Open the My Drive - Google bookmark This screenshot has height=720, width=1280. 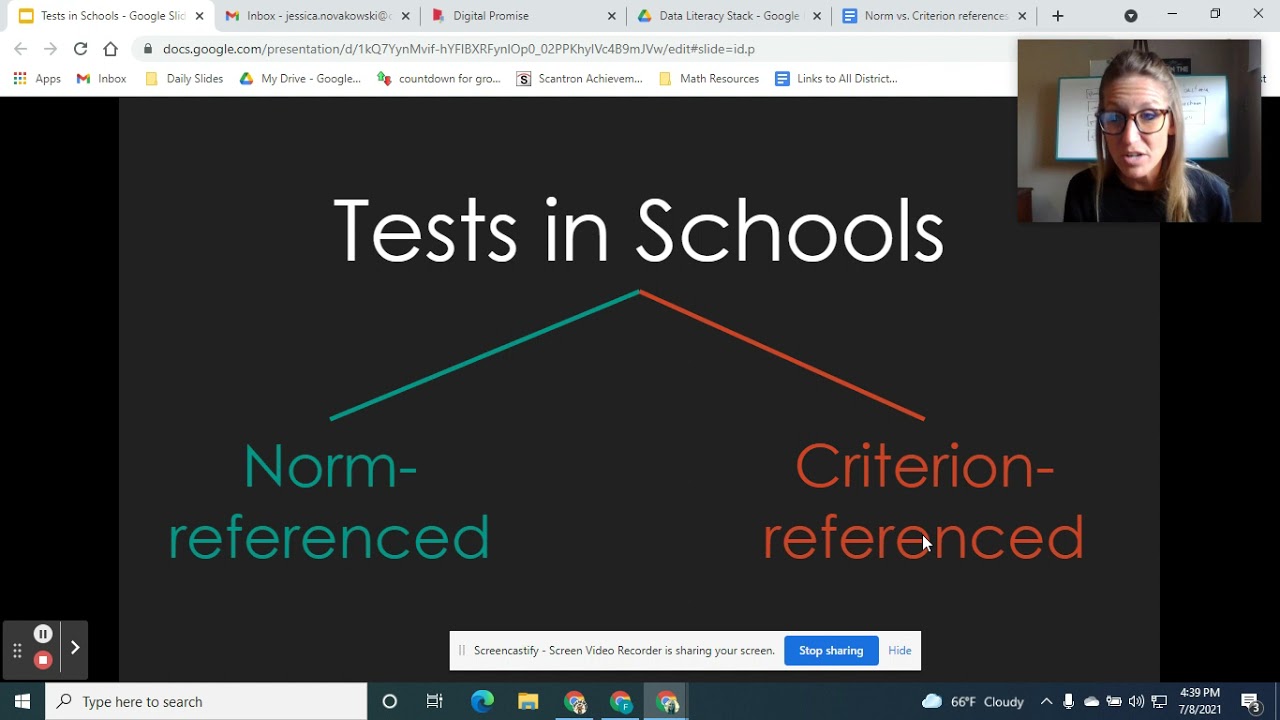coord(300,79)
